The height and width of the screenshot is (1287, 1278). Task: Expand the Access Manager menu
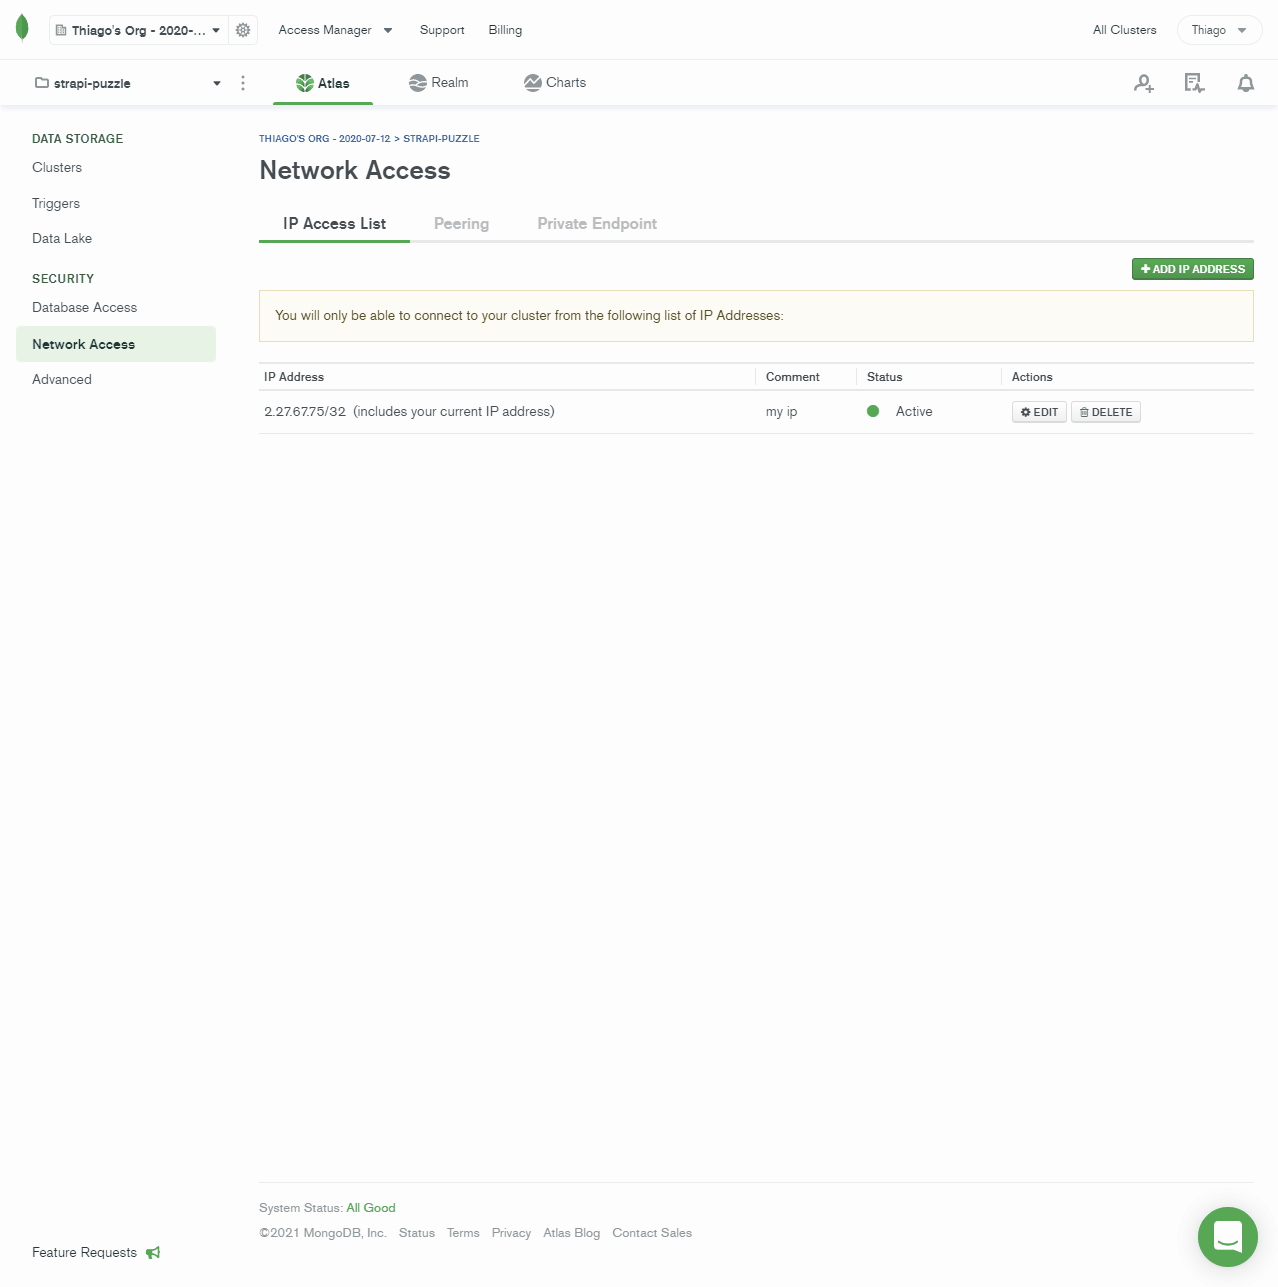[335, 30]
